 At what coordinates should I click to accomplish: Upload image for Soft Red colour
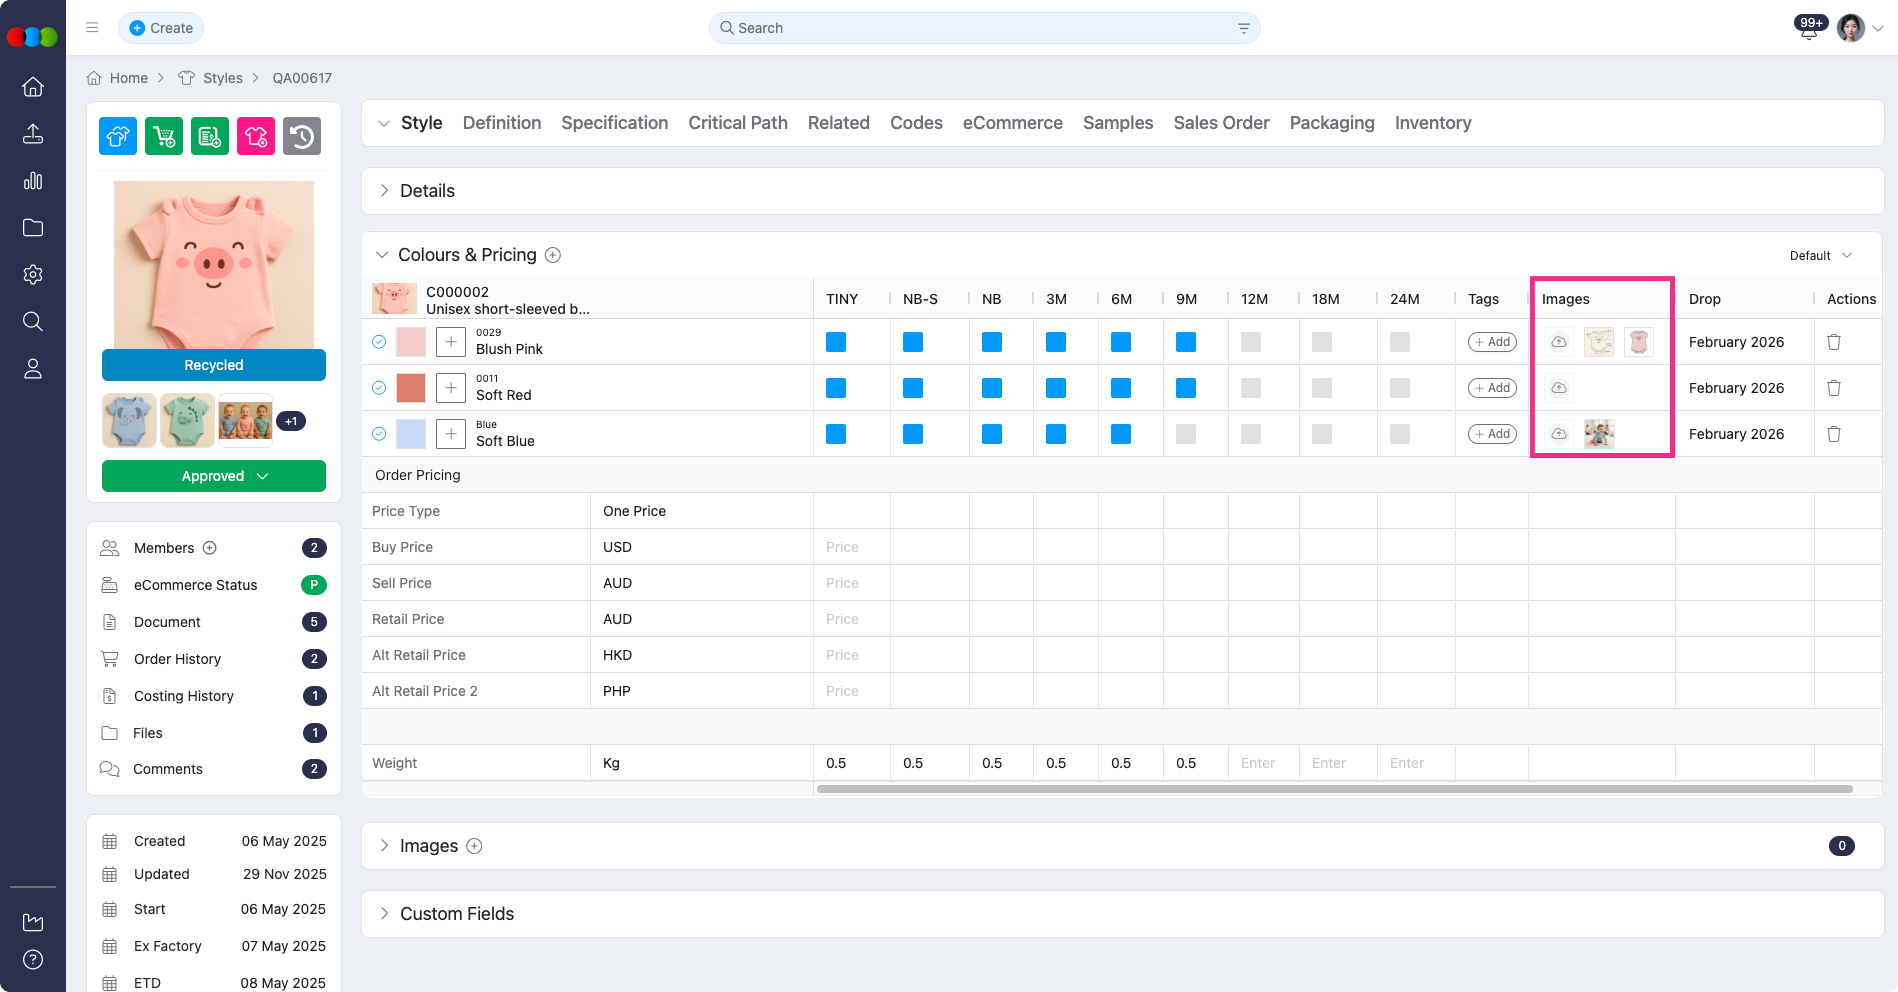1559,388
